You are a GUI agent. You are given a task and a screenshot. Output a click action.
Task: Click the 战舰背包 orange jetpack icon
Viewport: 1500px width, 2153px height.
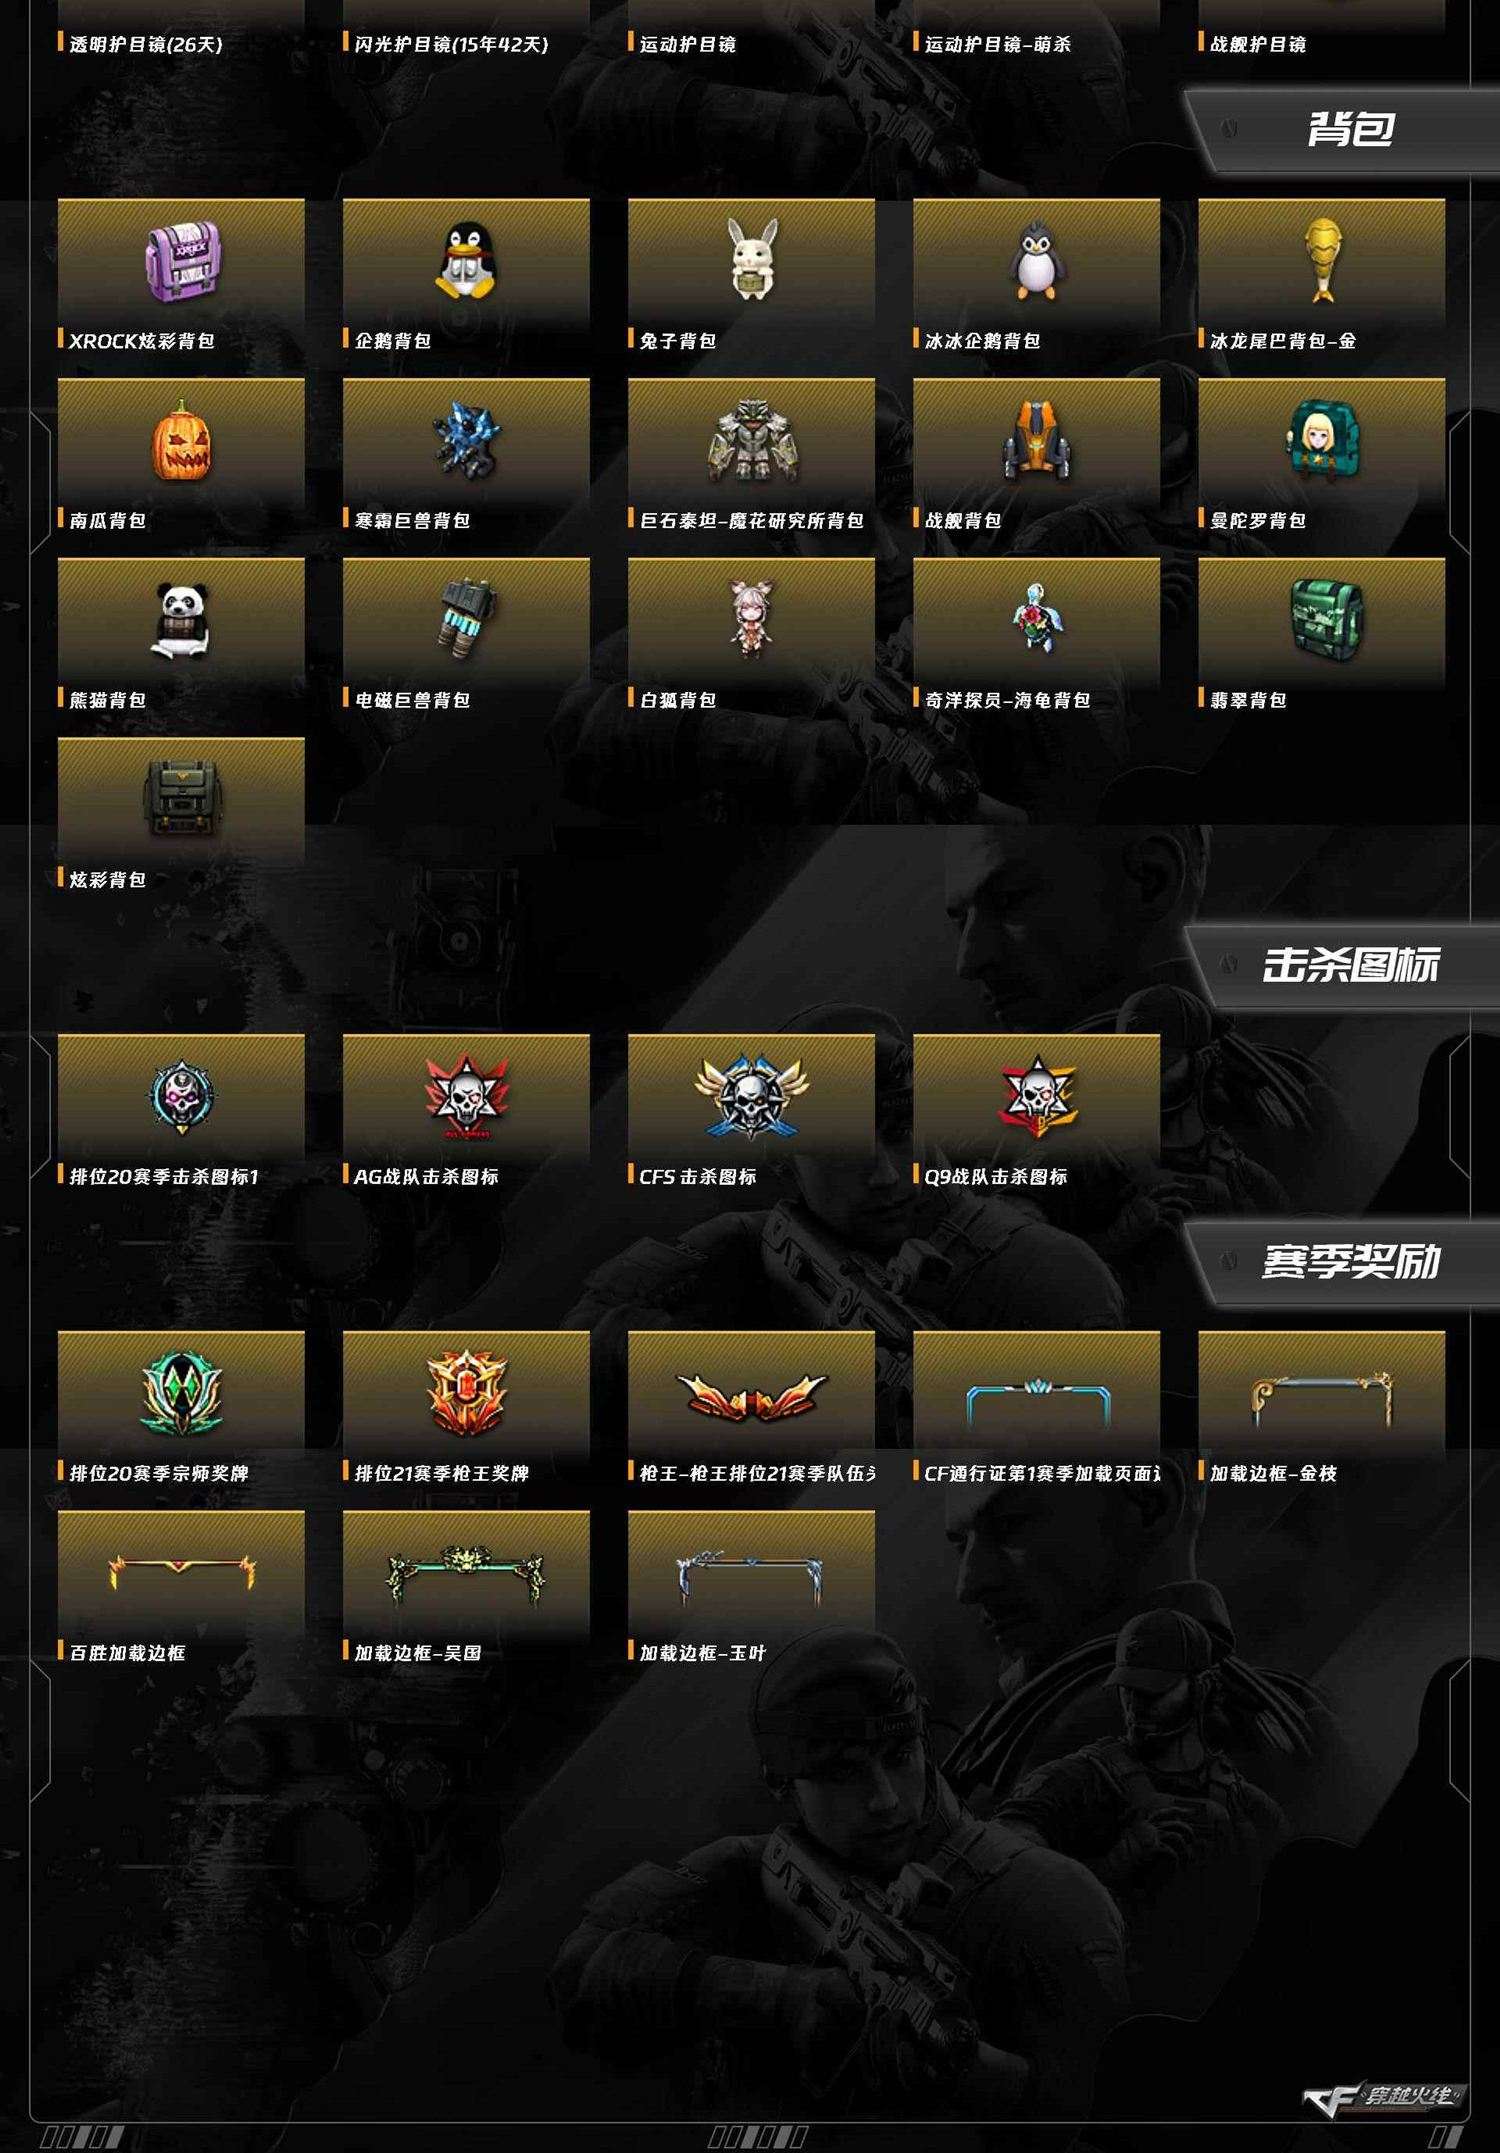tap(1036, 441)
